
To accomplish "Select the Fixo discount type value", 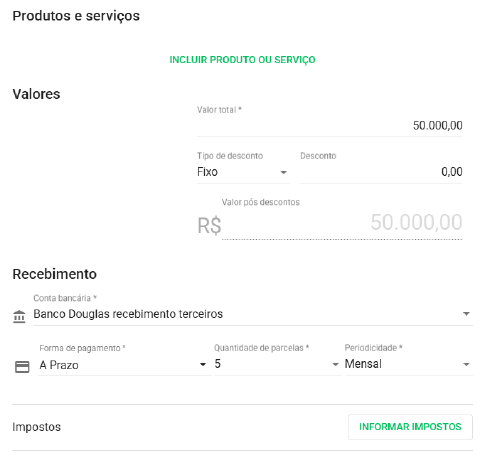I will 207,172.
